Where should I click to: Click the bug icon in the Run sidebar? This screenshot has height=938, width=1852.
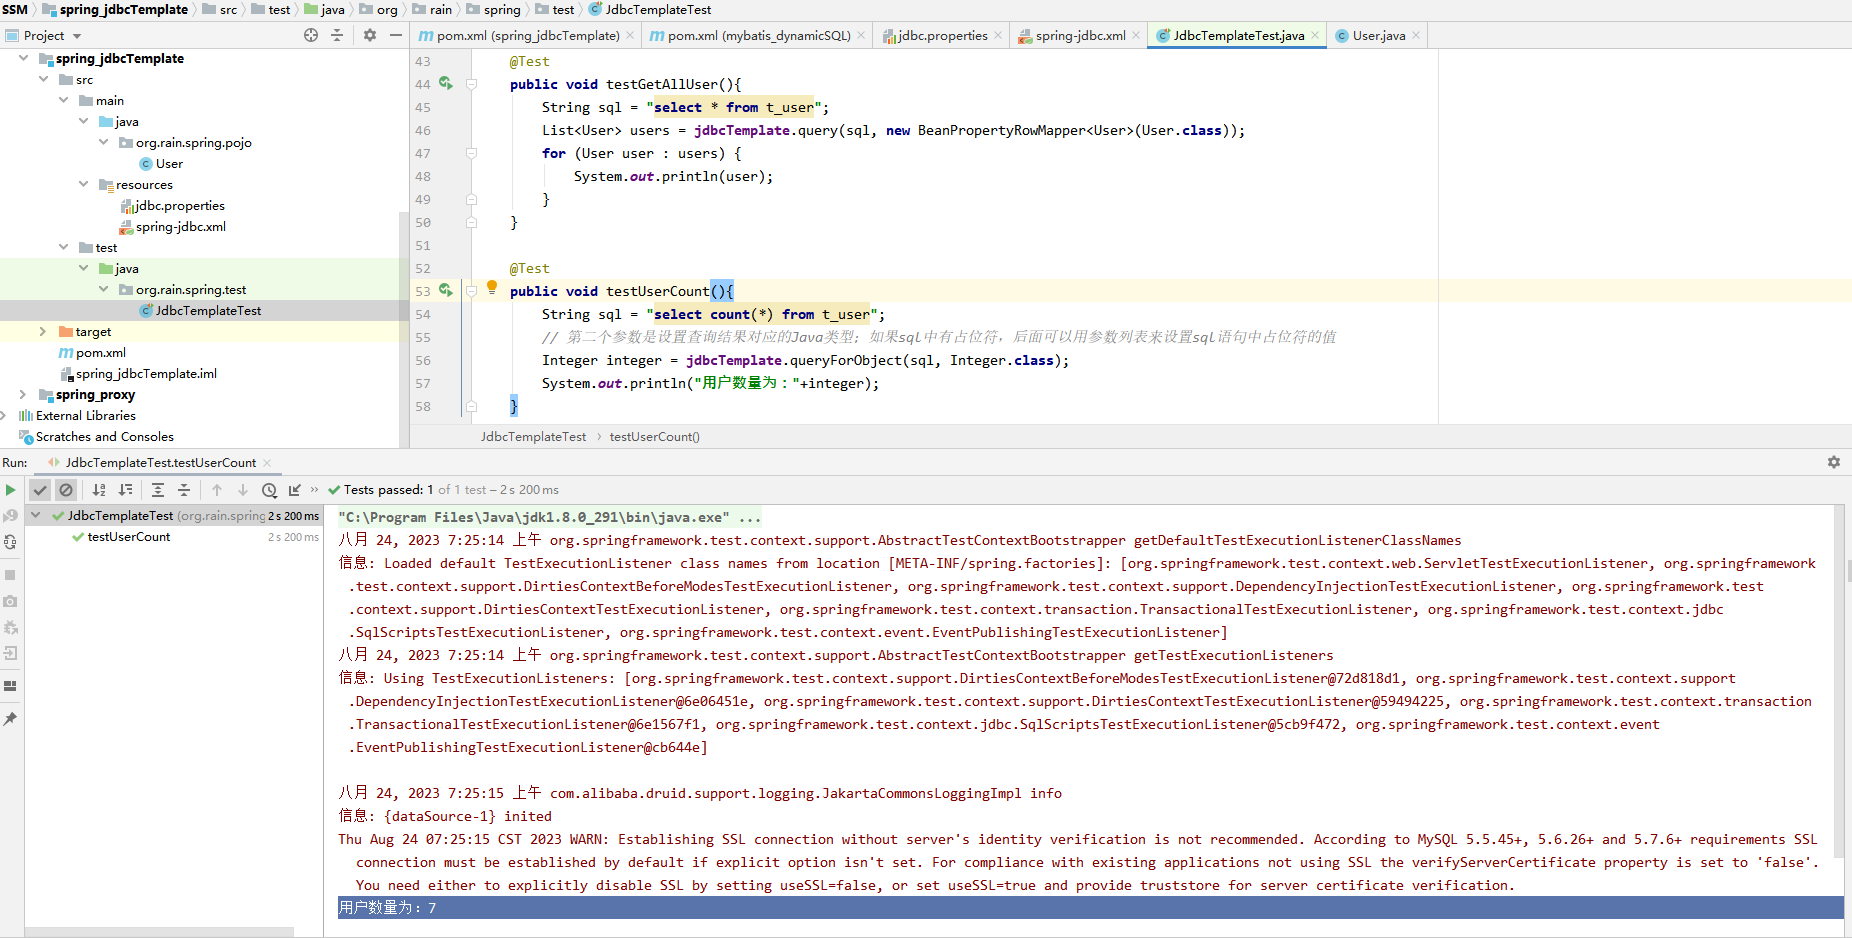click(10, 627)
